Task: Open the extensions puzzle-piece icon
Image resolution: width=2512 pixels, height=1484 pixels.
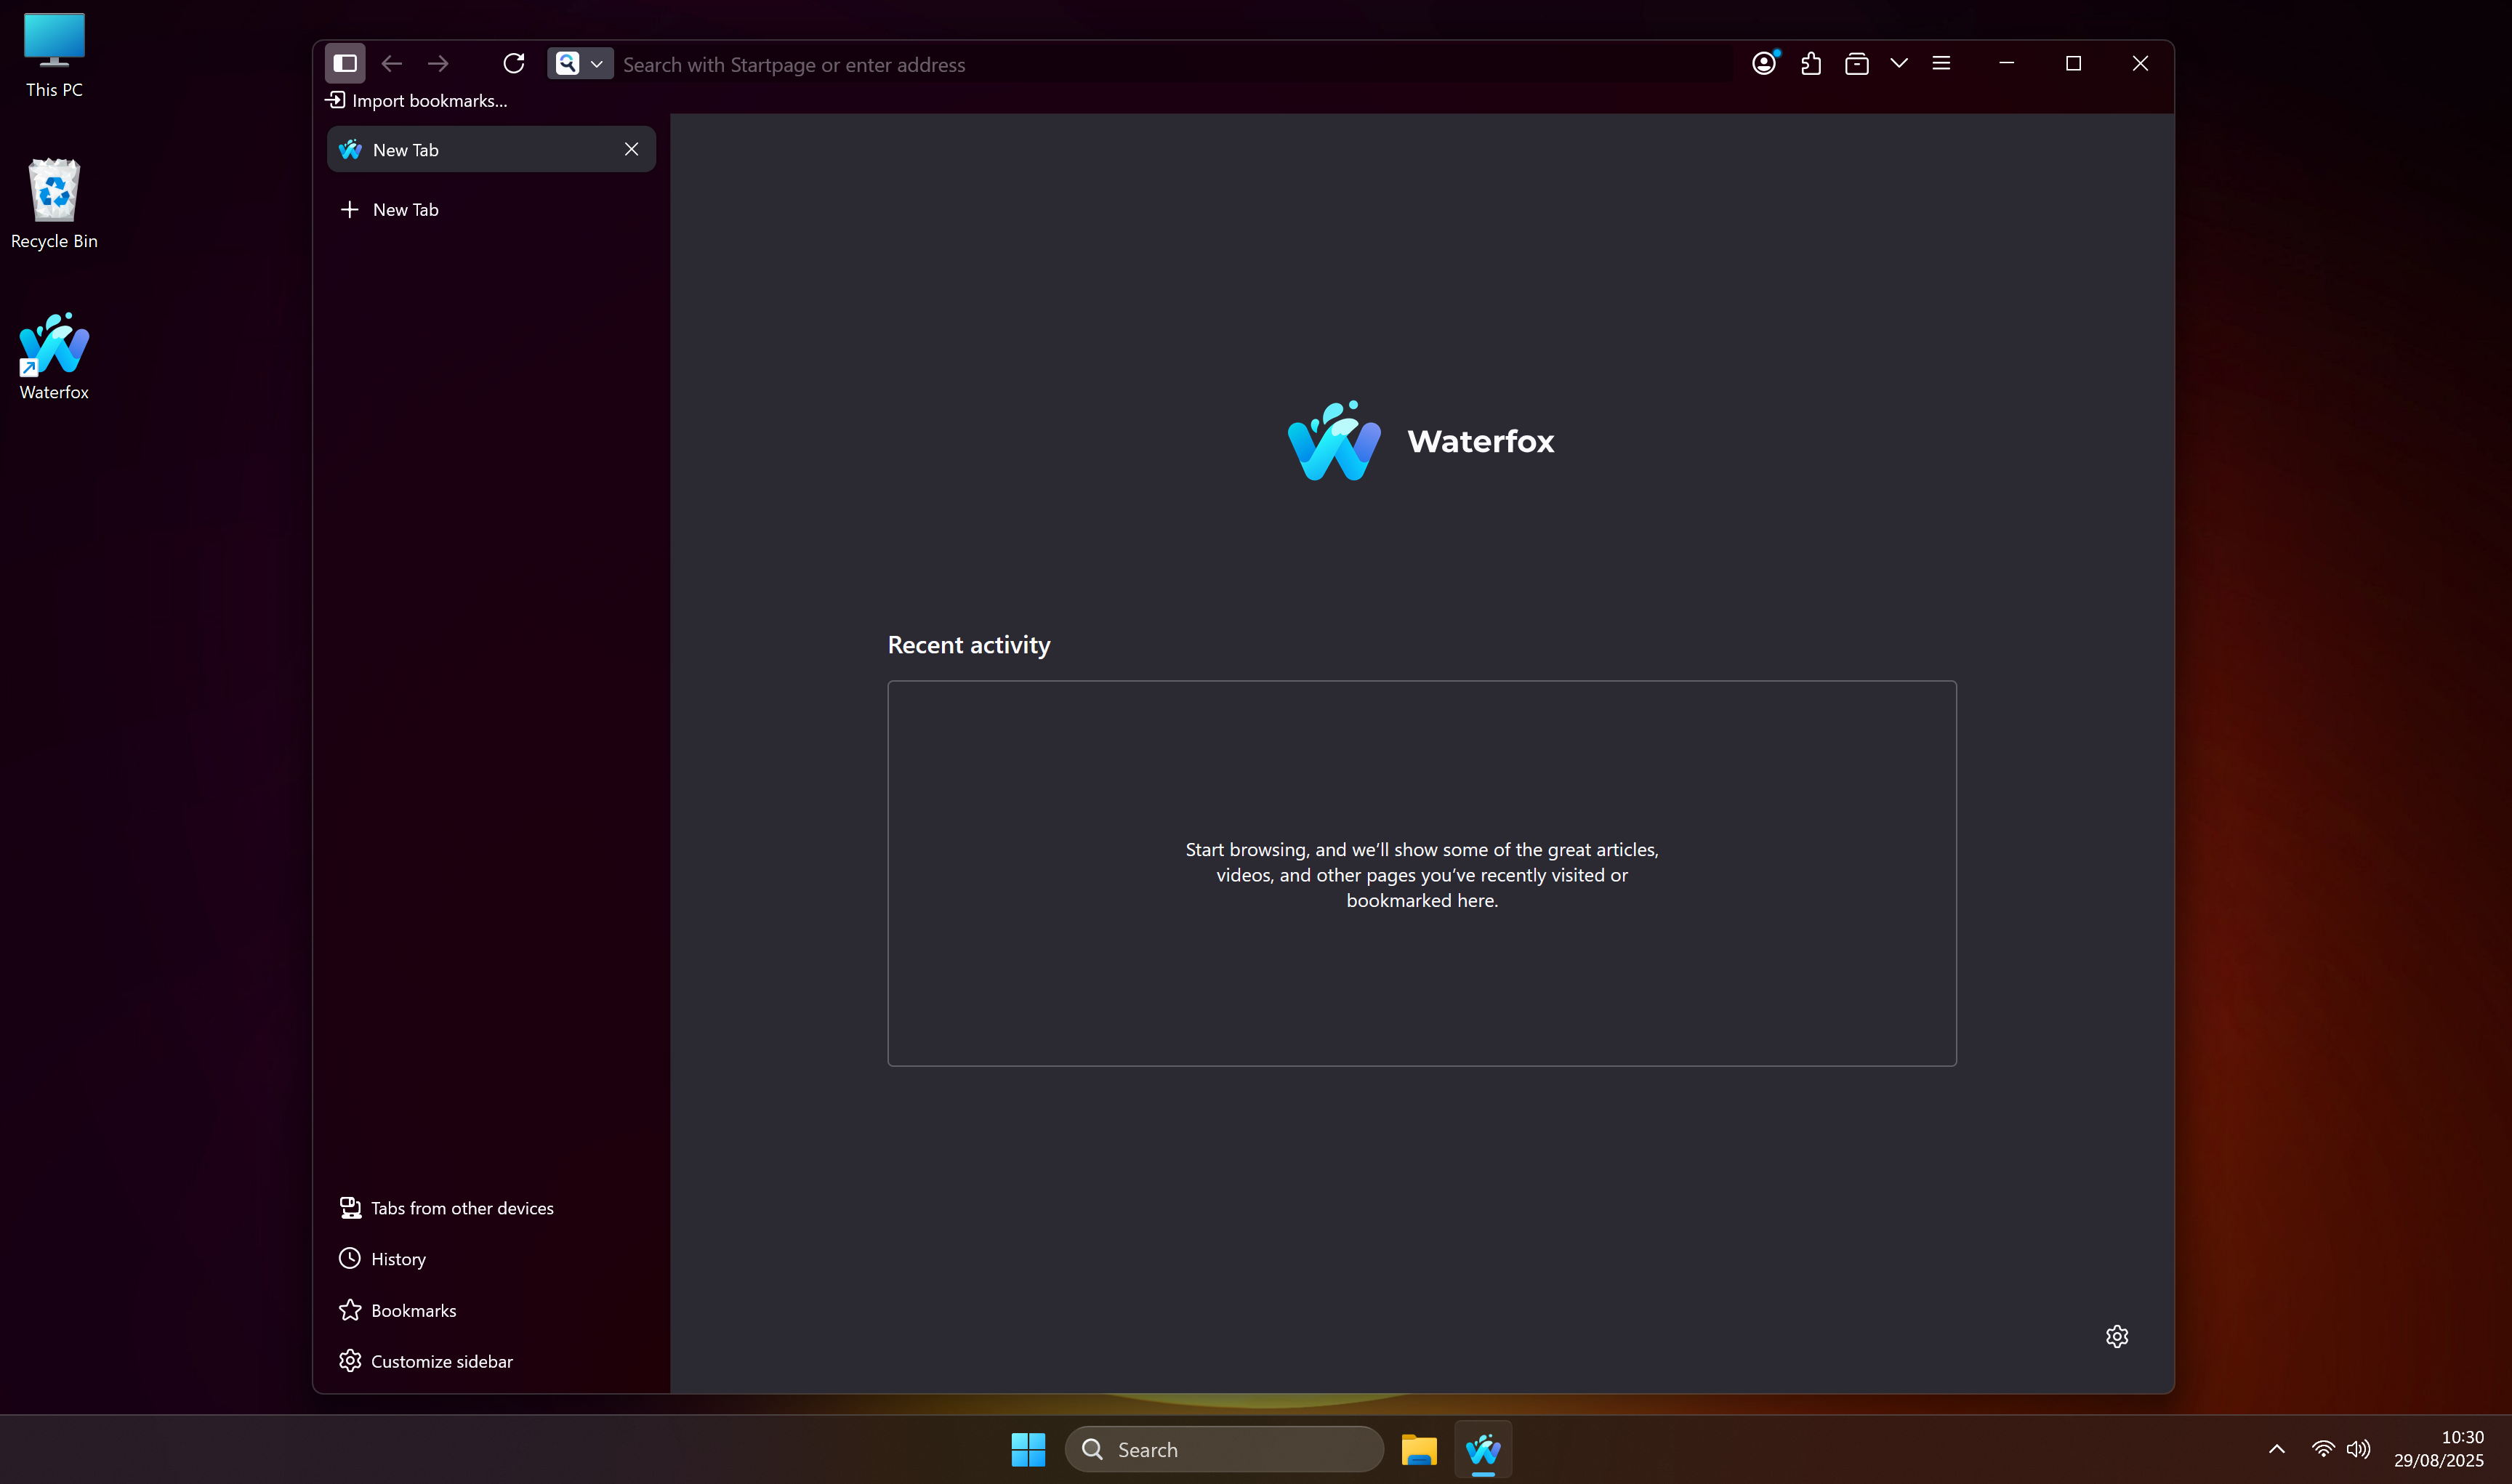Action: coord(1810,63)
